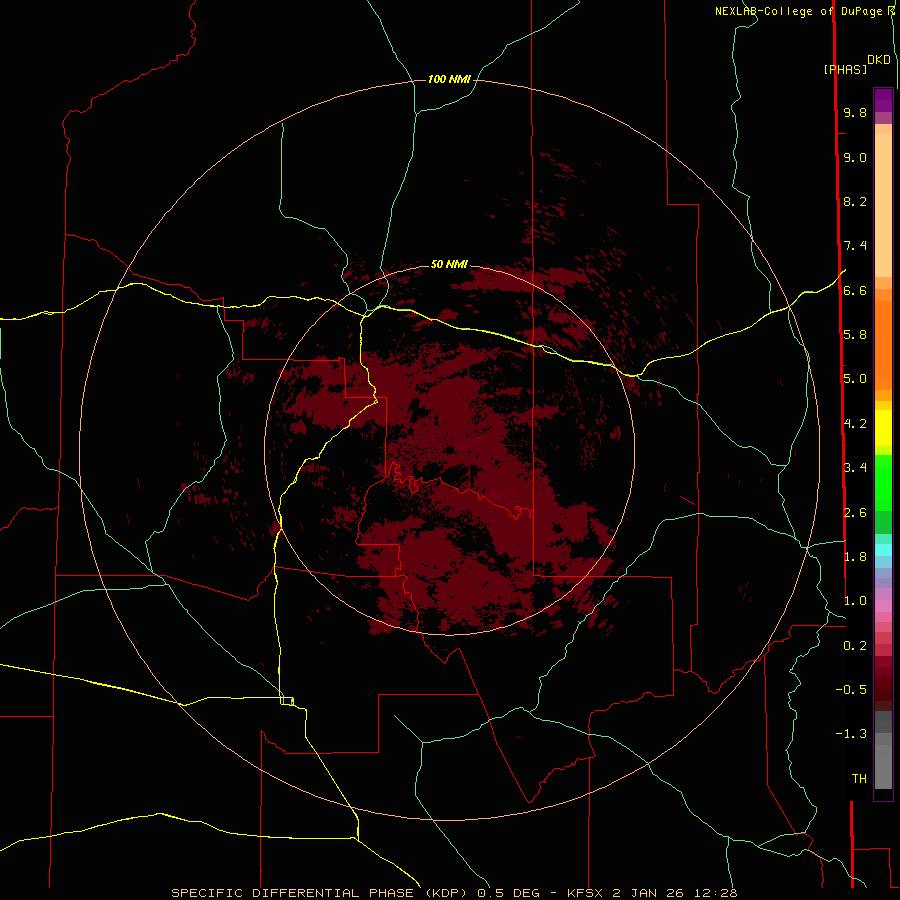Click the bright green color bar segment
900x900 pixels.
click(883, 483)
